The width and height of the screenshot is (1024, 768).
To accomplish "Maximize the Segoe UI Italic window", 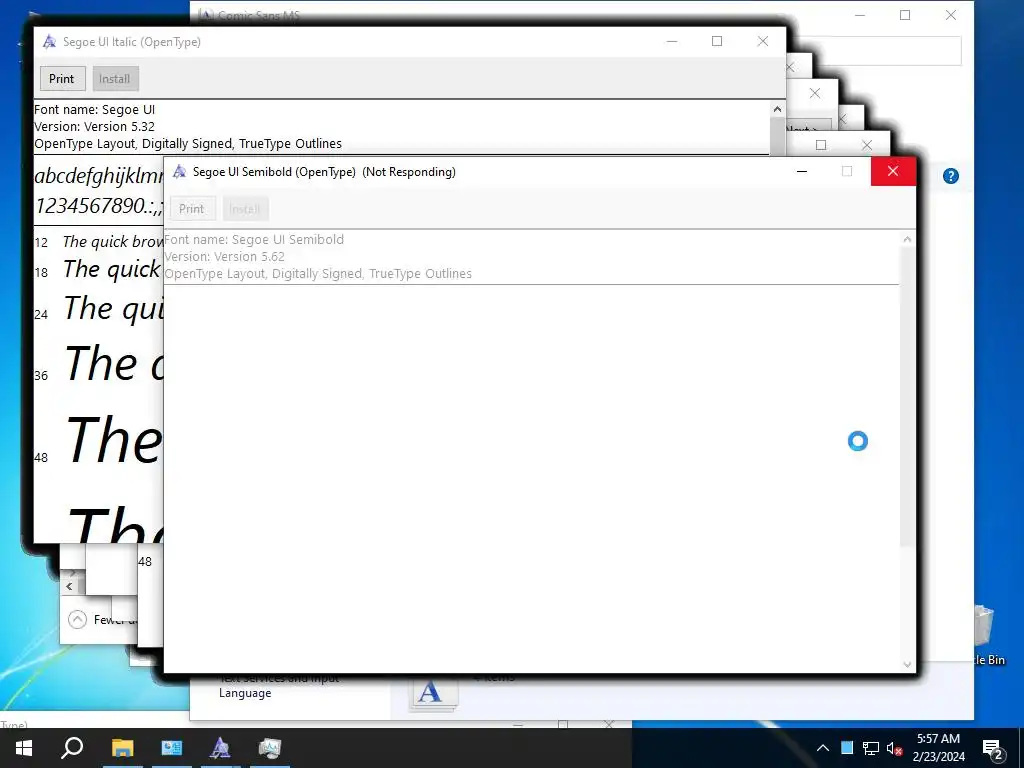I will (x=716, y=41).
